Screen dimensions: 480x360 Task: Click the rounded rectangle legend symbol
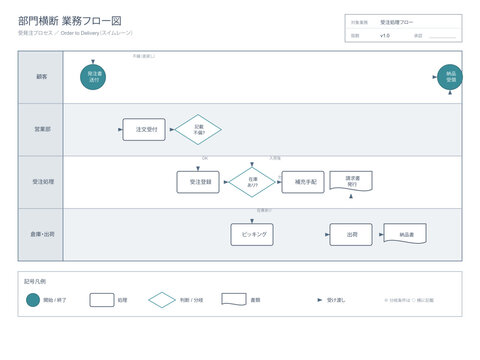click(x=102, y=300)
